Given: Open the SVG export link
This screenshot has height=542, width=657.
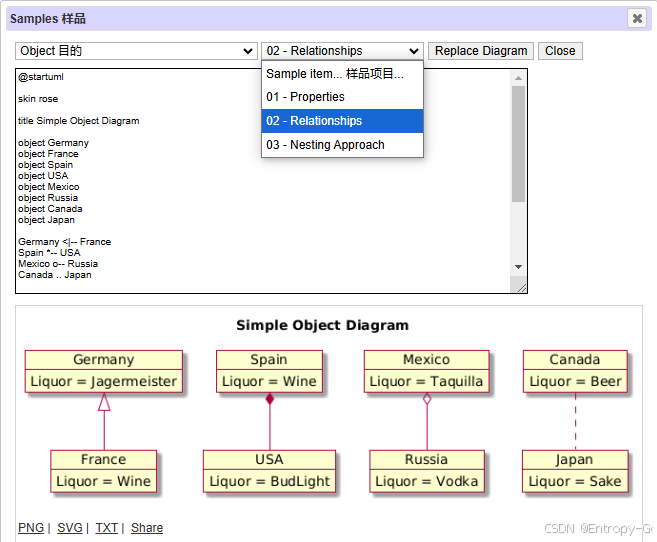Looking at the screenshot, I should [x=70, y=527].
